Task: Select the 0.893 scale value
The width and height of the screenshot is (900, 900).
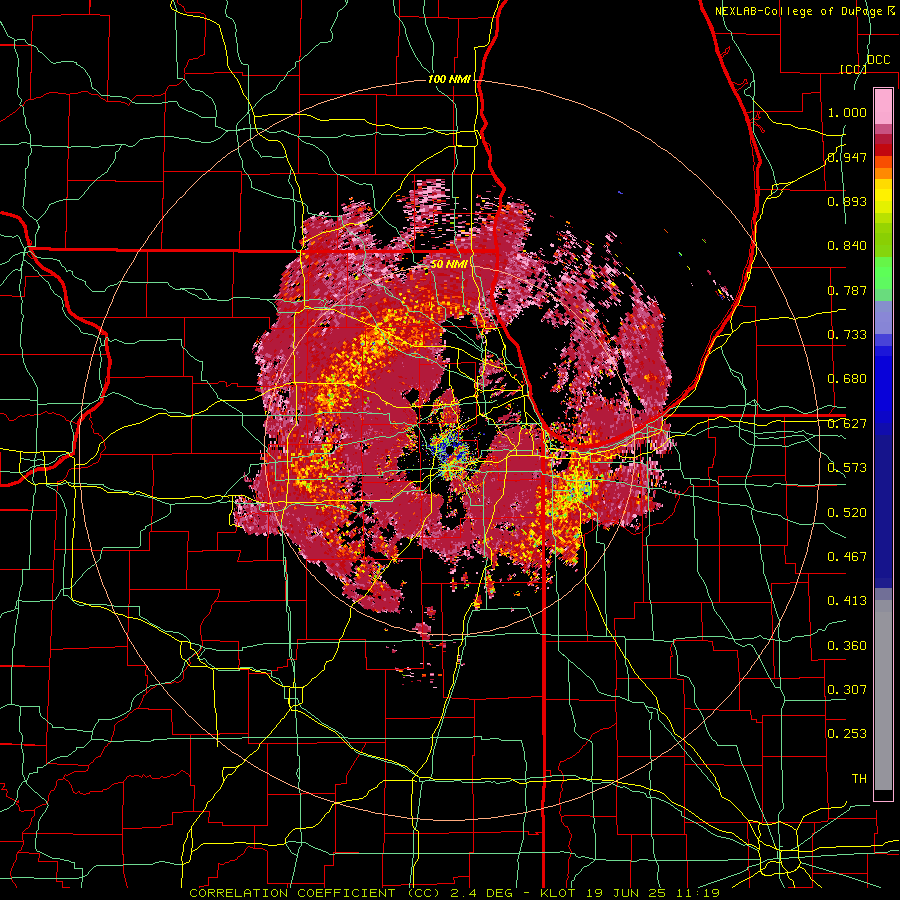Action: click(x=847, y=201)
